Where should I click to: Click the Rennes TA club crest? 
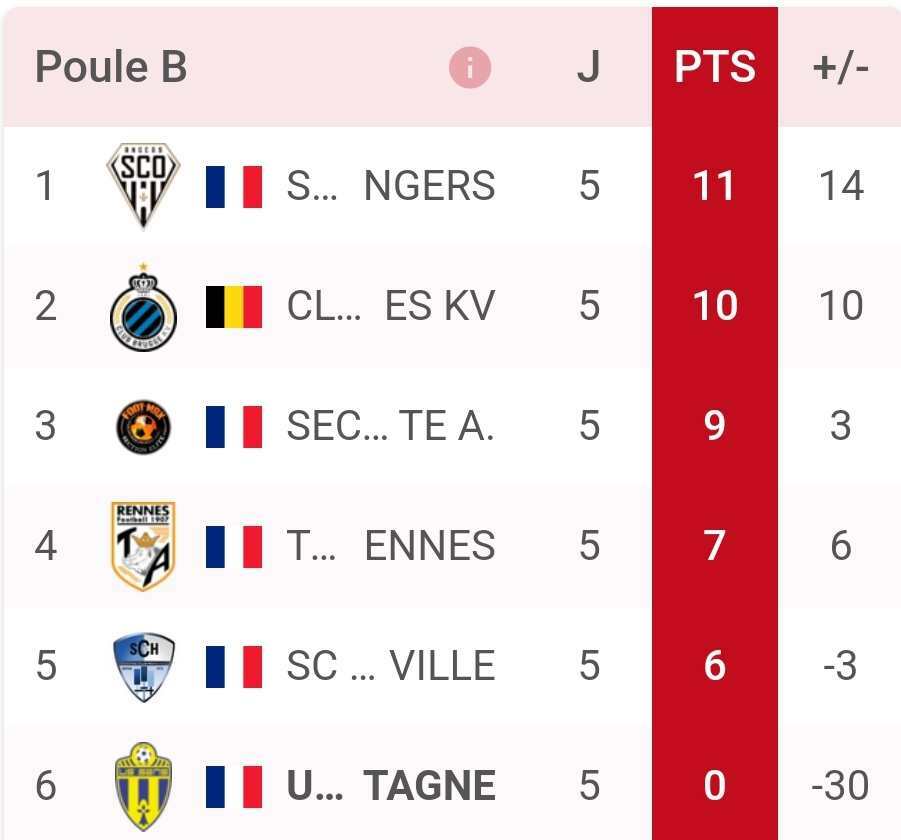(143, 546)
